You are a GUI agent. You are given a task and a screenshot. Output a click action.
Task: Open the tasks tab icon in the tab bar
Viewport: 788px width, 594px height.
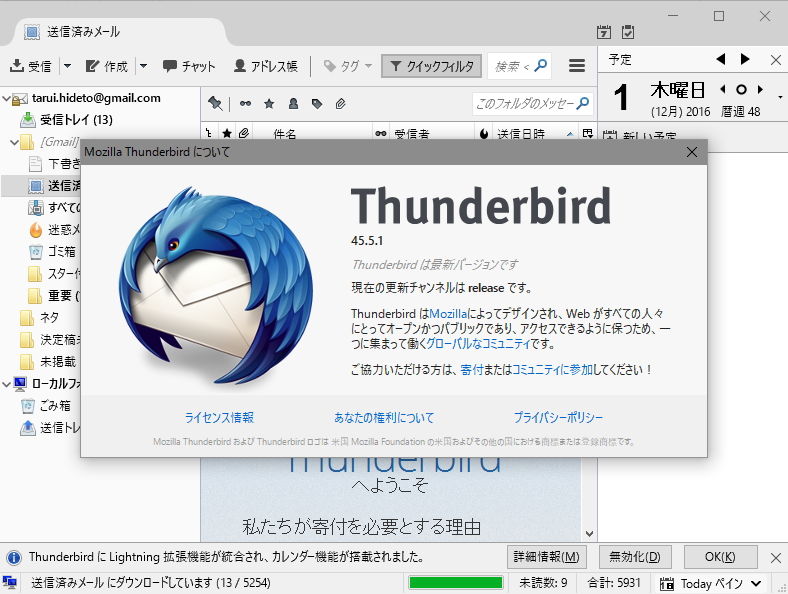[628, 32]
